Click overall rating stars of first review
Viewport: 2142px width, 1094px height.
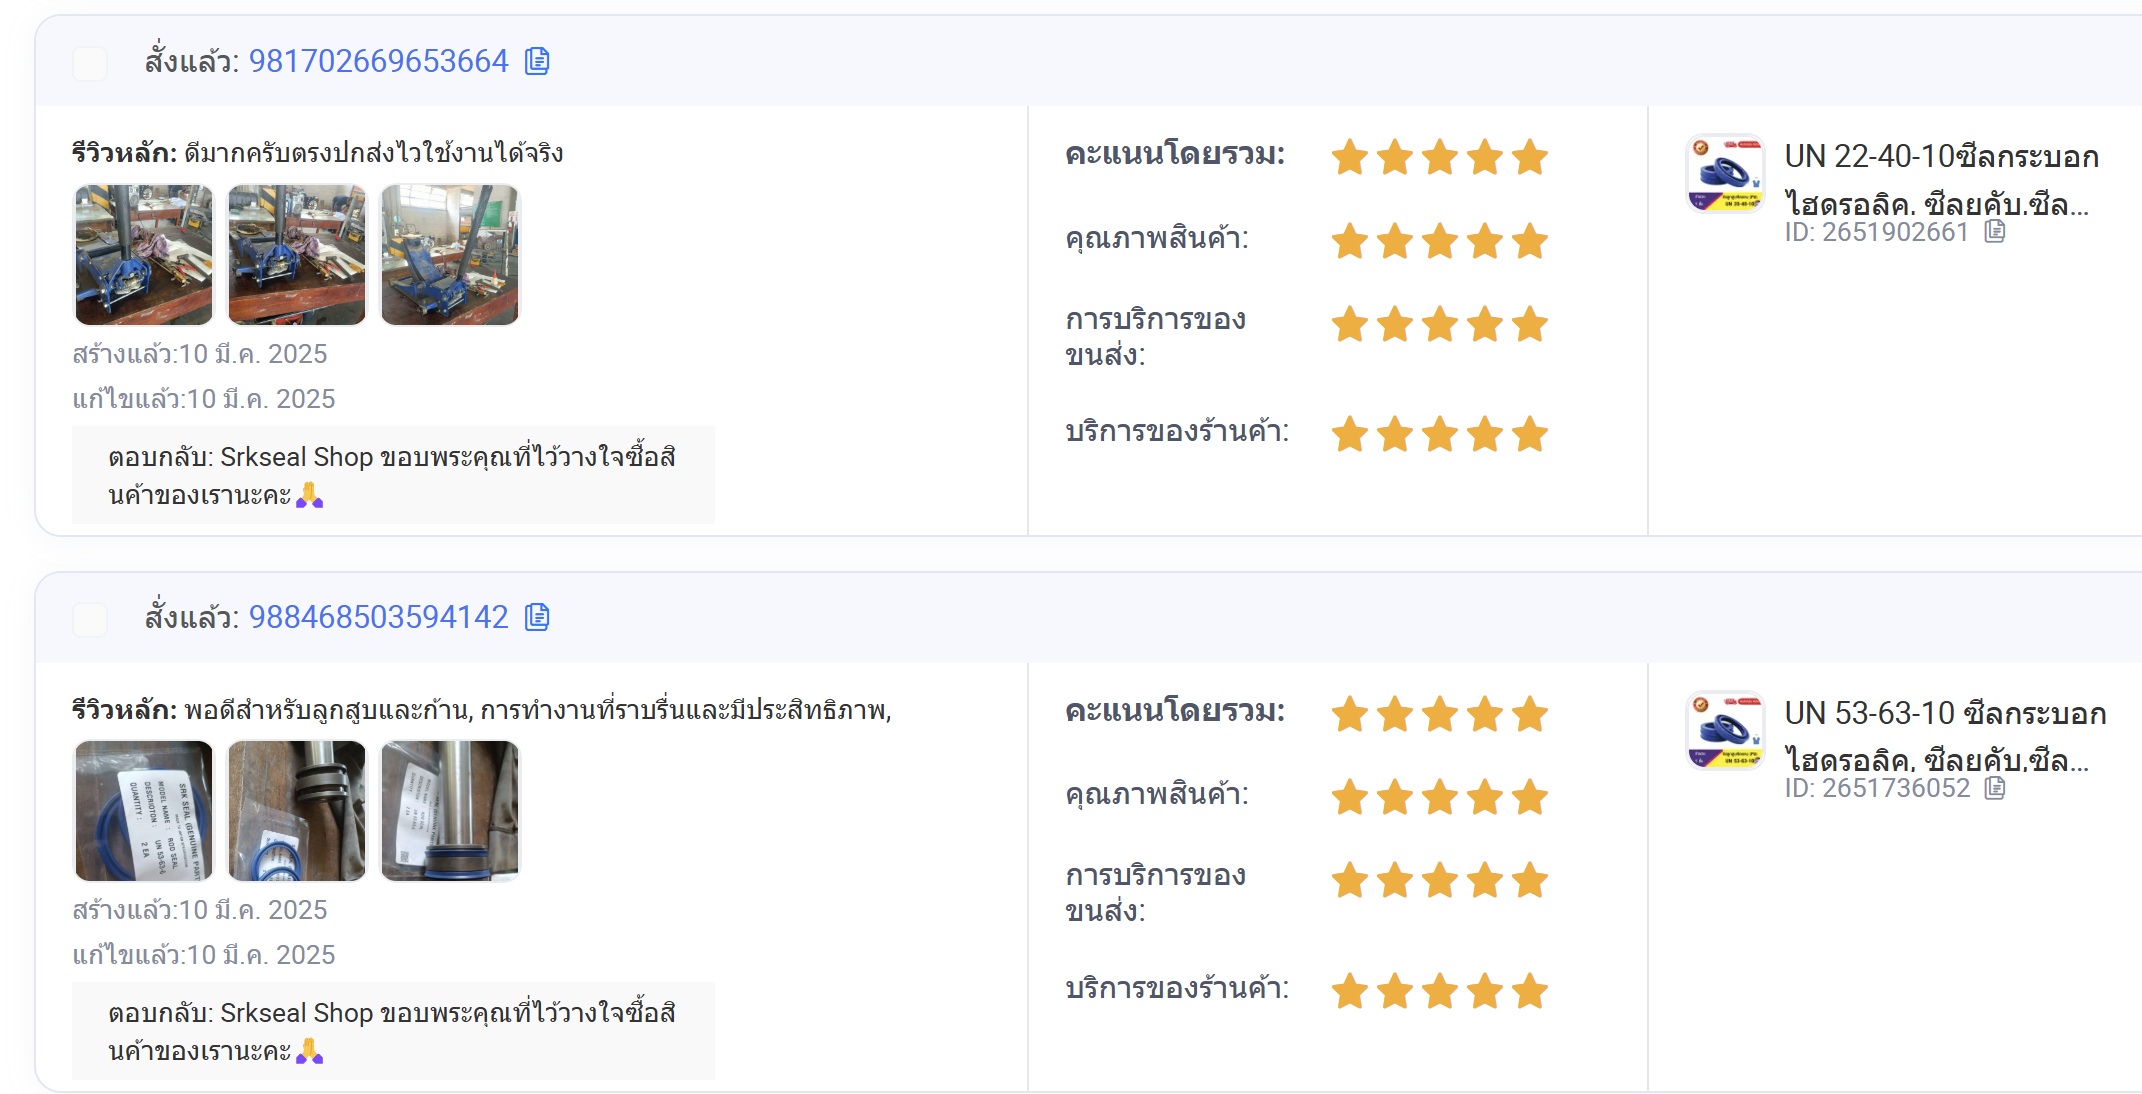pos(1440,157)
